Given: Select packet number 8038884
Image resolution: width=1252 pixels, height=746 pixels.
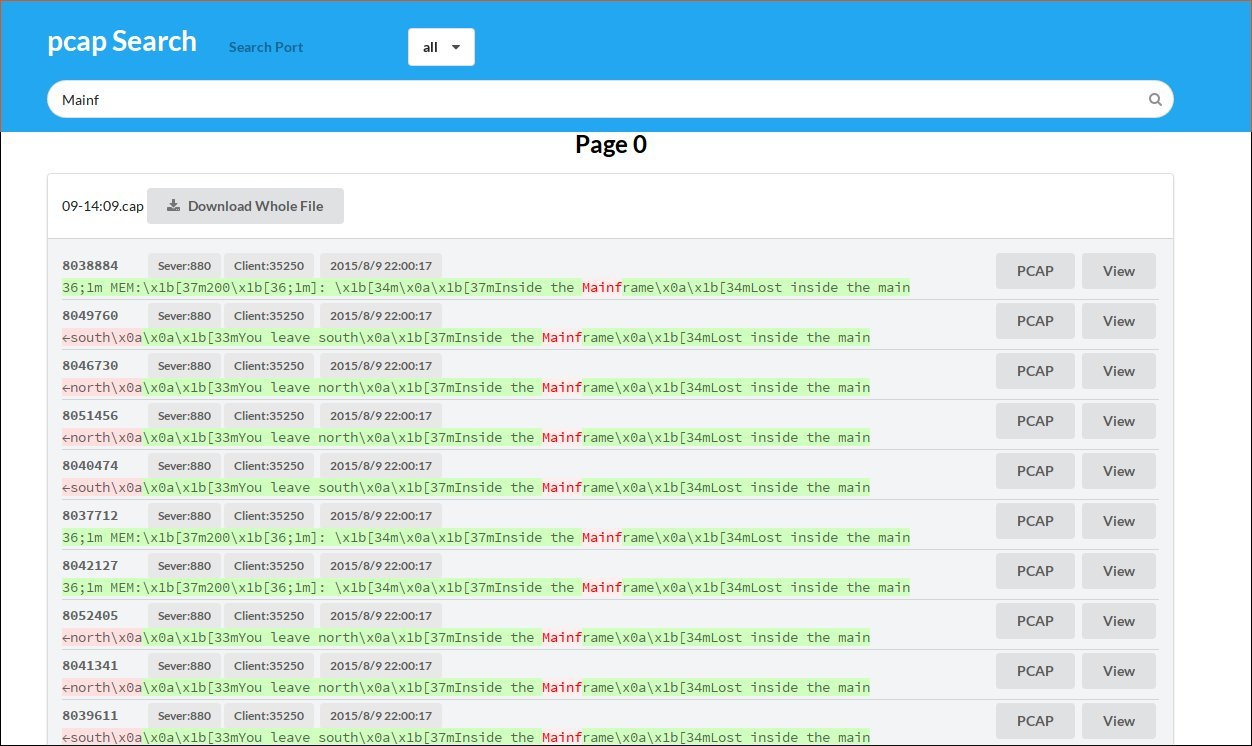Looking at the screenshot, I should [90, 266].
